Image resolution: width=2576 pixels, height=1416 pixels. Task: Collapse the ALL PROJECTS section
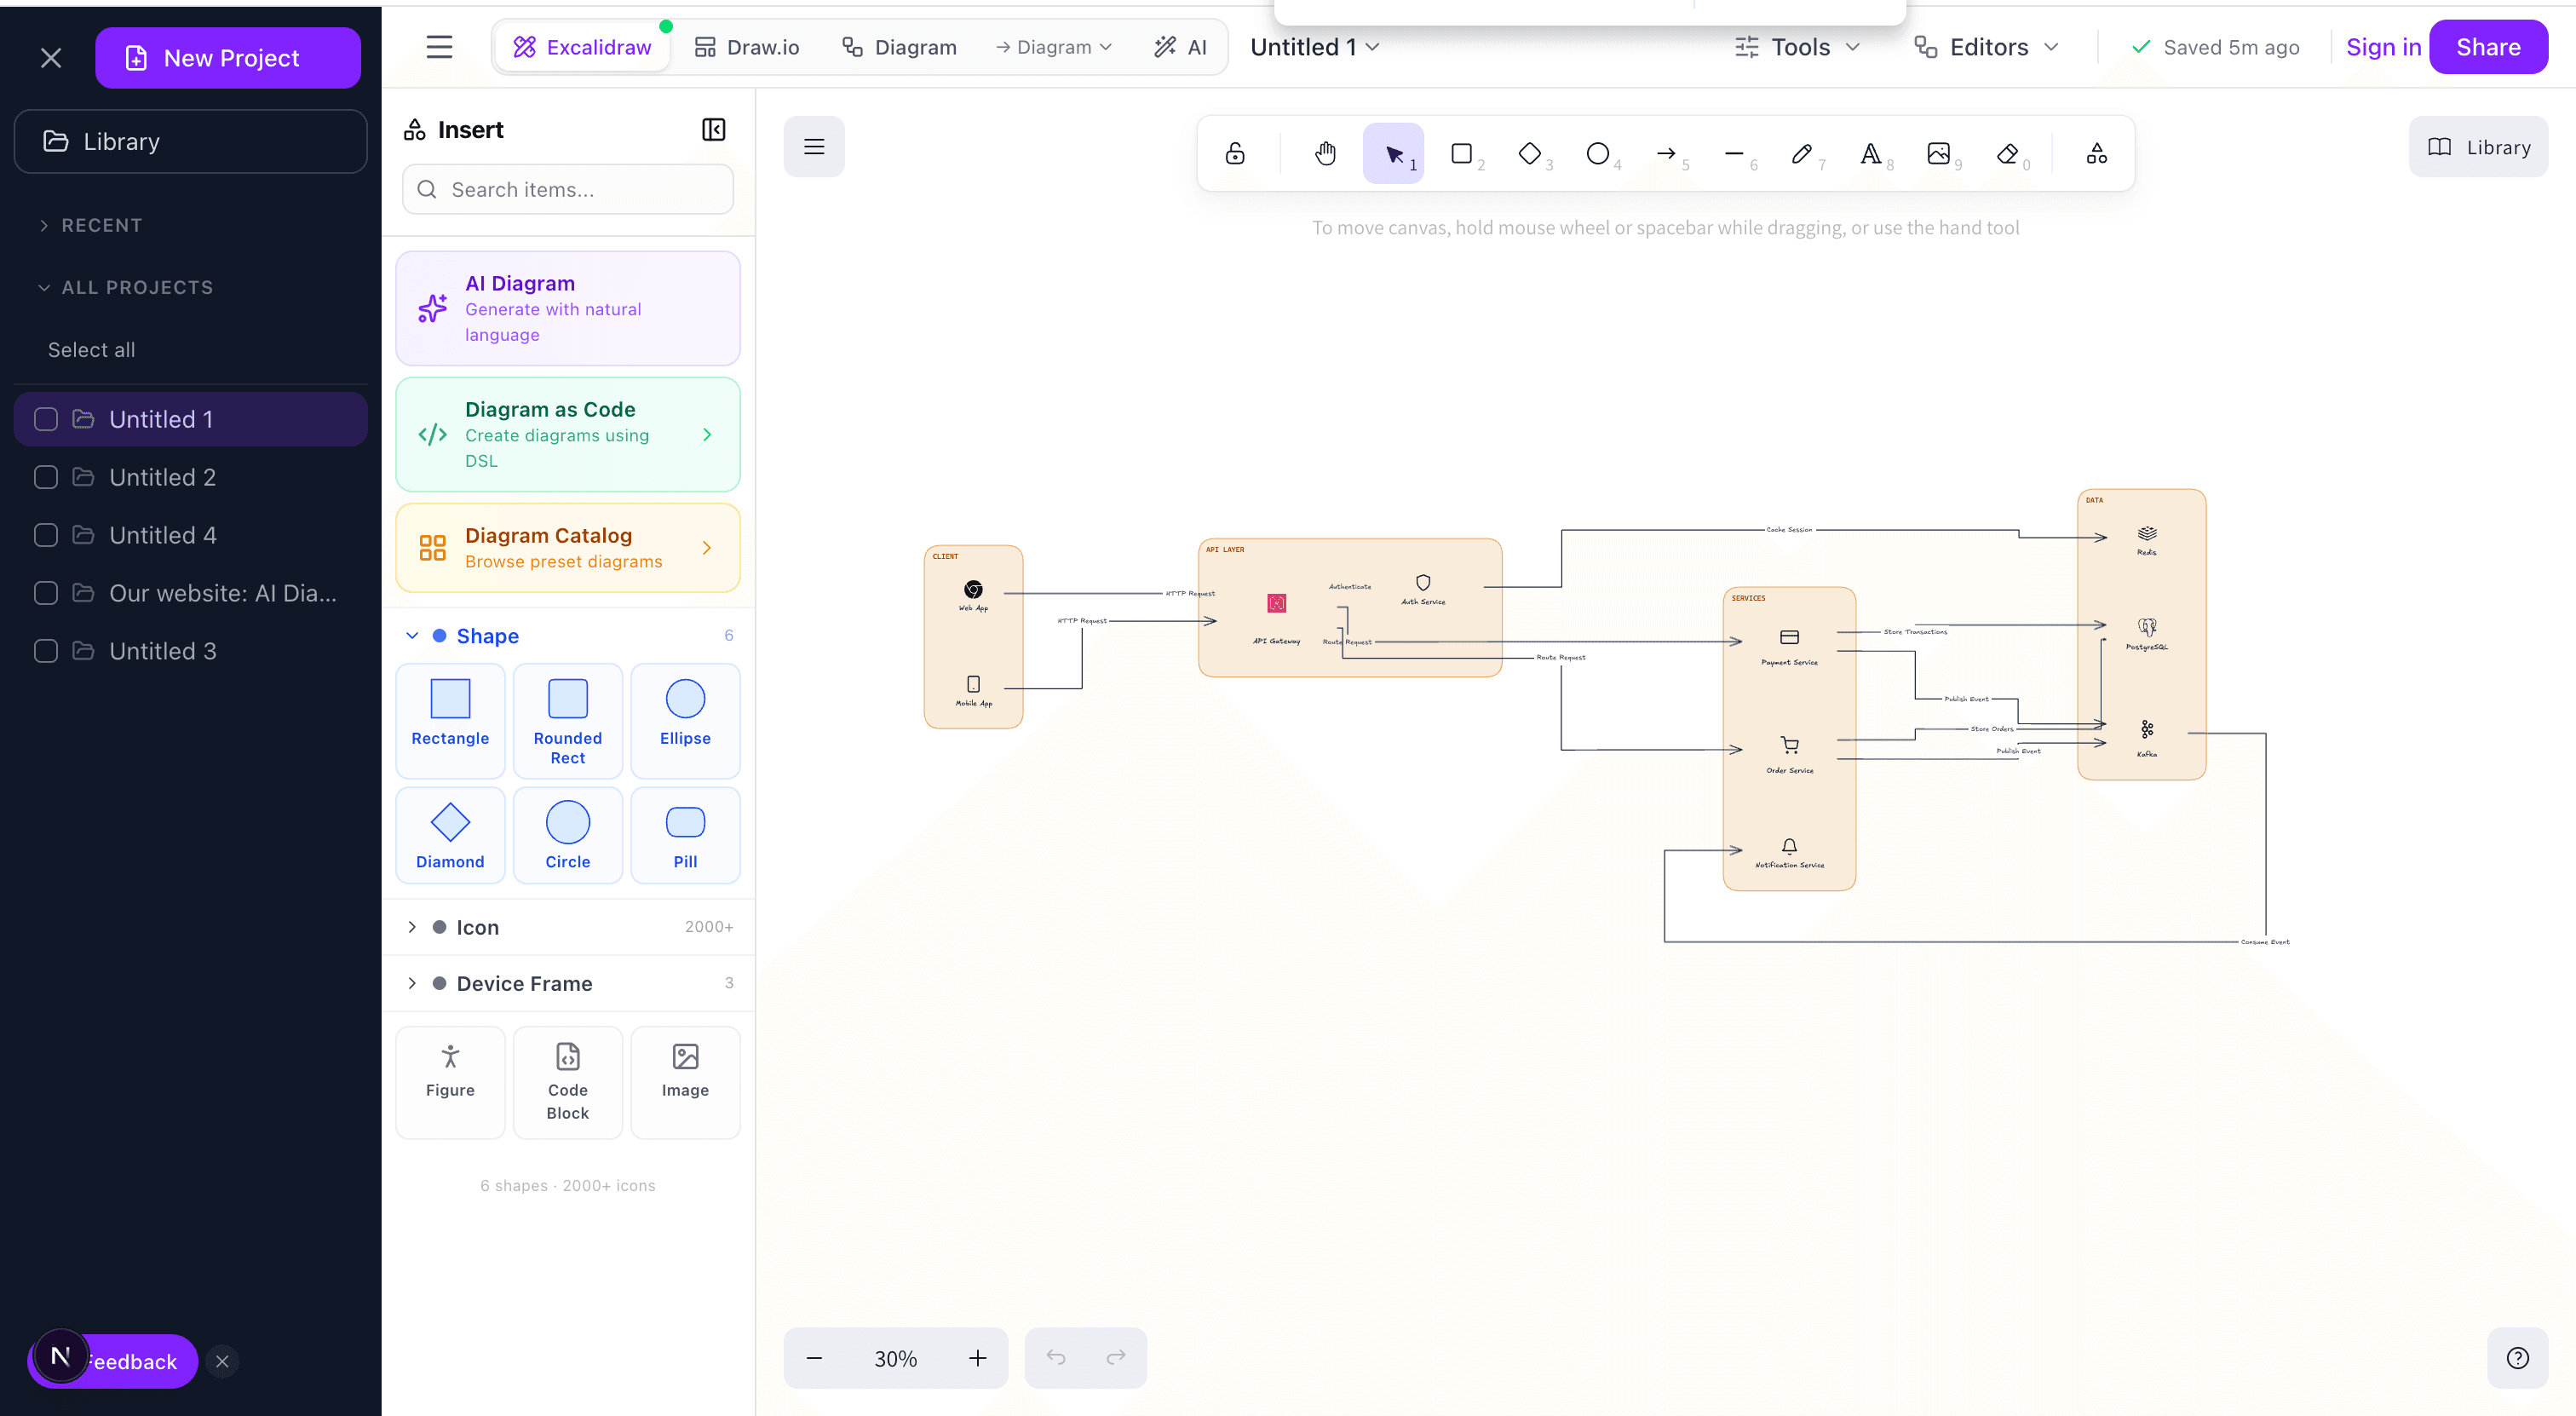(125, 287)
